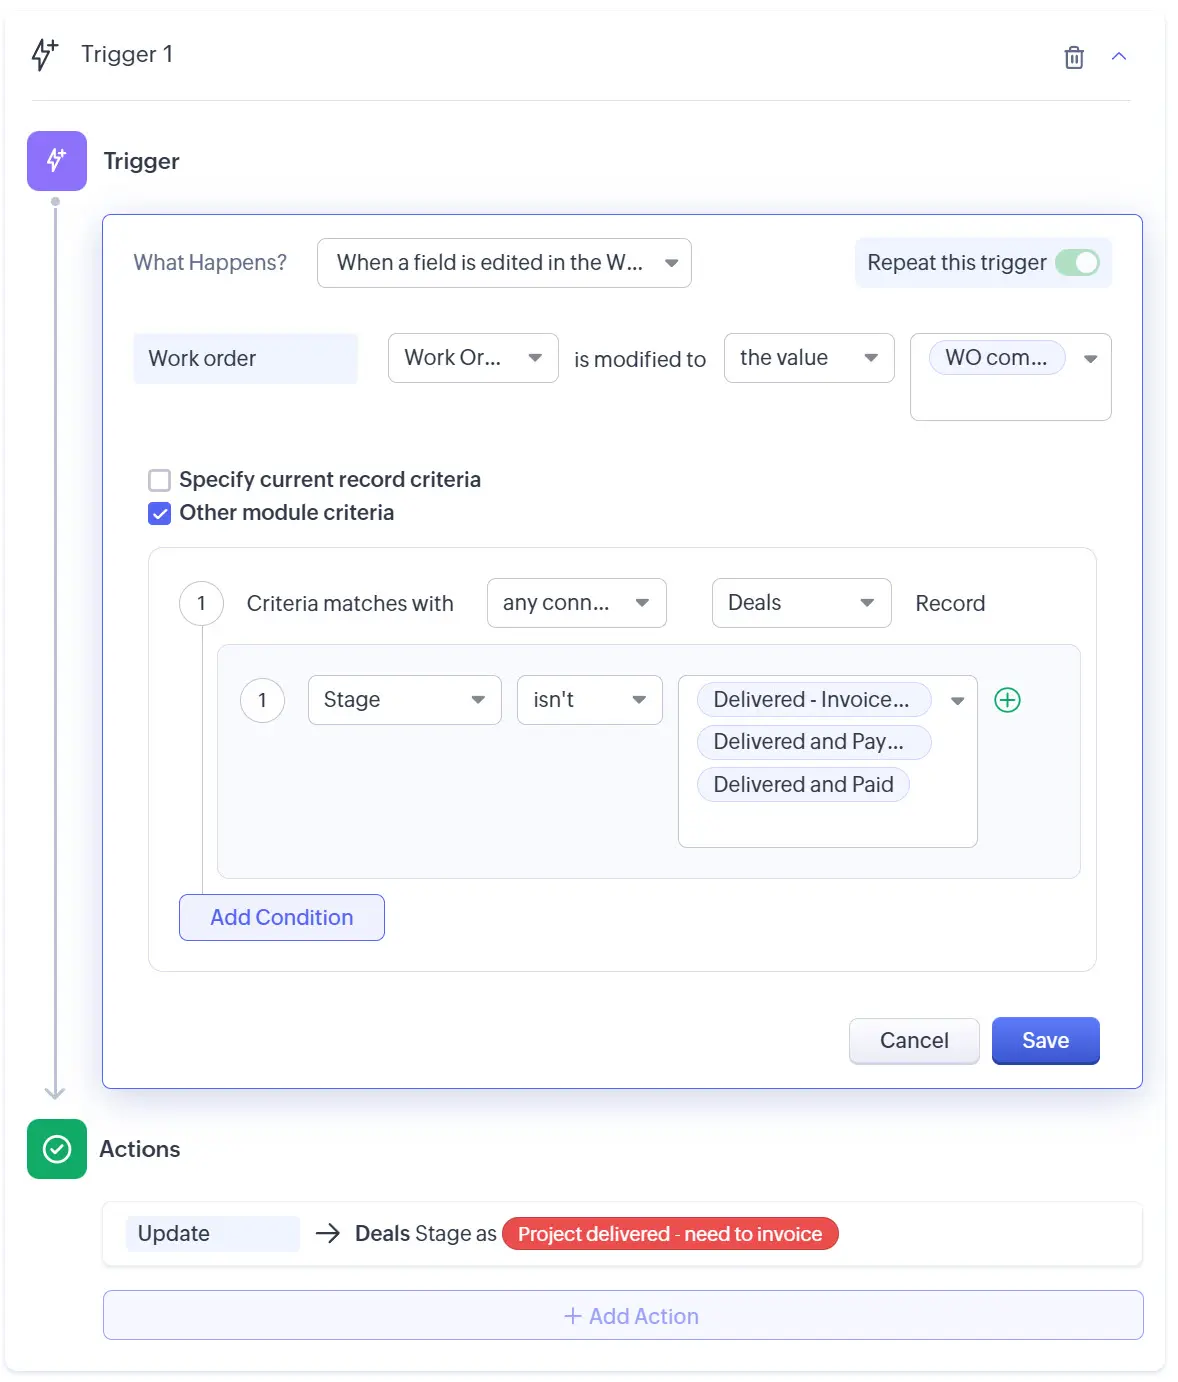Click the arrow icon in the Update action row
Image resolution: width=1178 pixels, height=1382 pixels.
pyautogui.click(x=328, y=1234)
